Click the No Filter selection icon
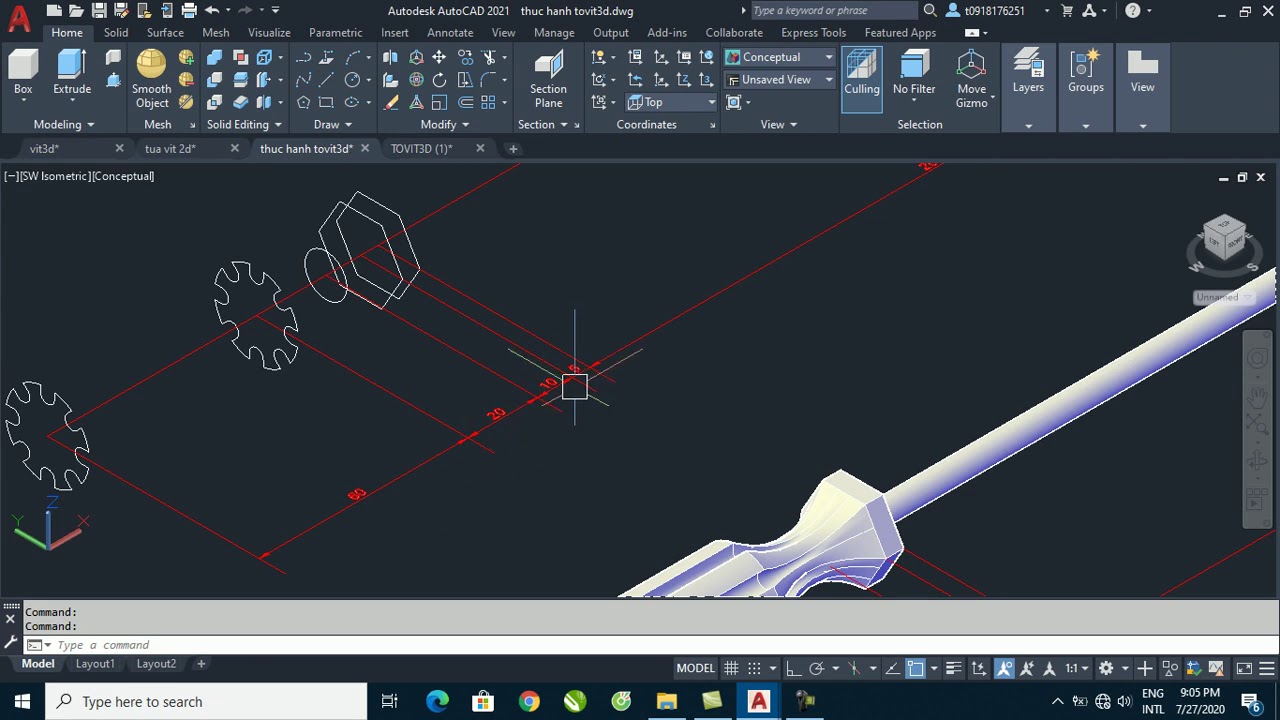This screenshot has height=720, width=1280. pos(914,74)
